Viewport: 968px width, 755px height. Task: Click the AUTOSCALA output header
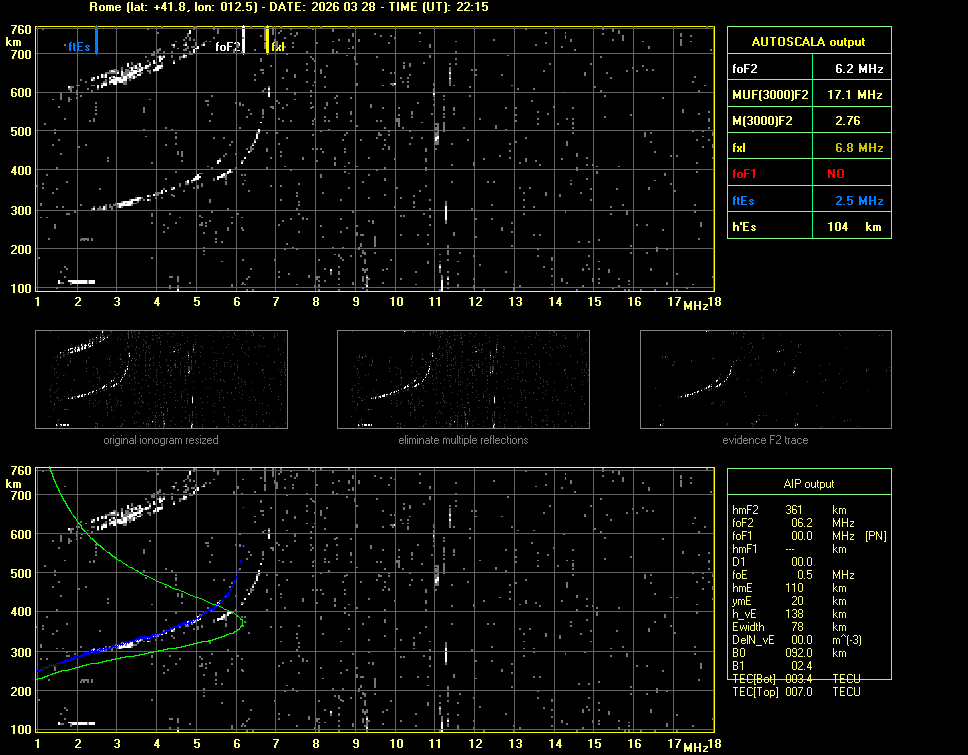(808, 42)
